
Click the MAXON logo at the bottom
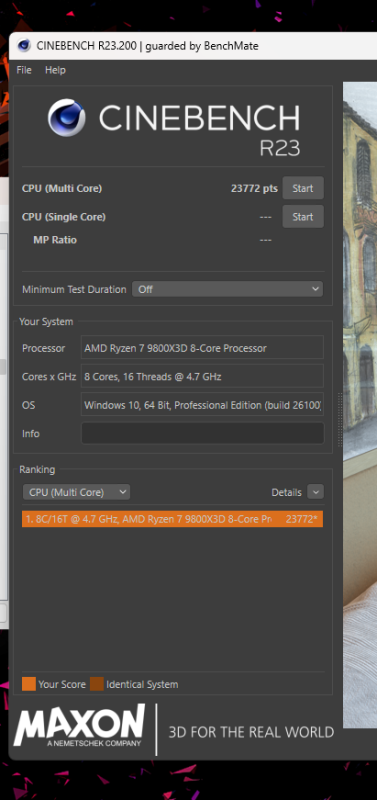click(x=79, y=727)
